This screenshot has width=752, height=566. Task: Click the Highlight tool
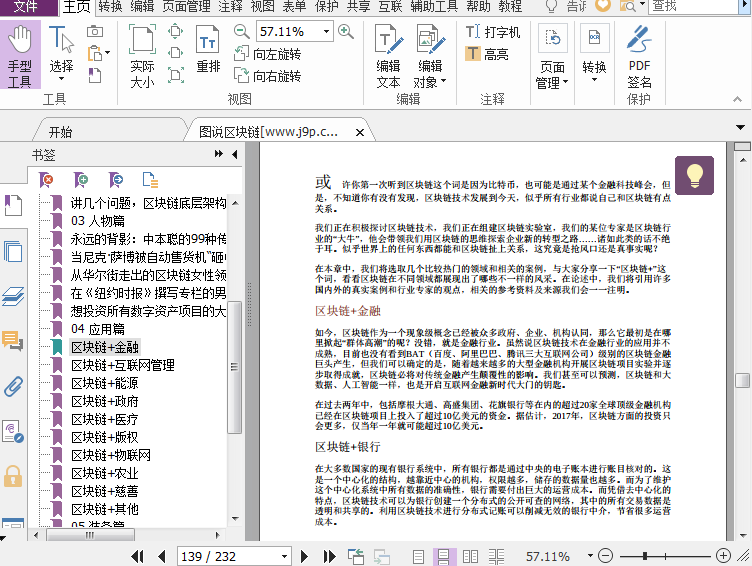tap(487, 54)
